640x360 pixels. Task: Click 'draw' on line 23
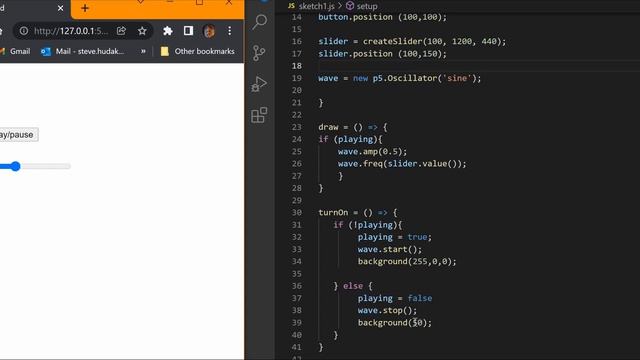(x=328, y=127)
